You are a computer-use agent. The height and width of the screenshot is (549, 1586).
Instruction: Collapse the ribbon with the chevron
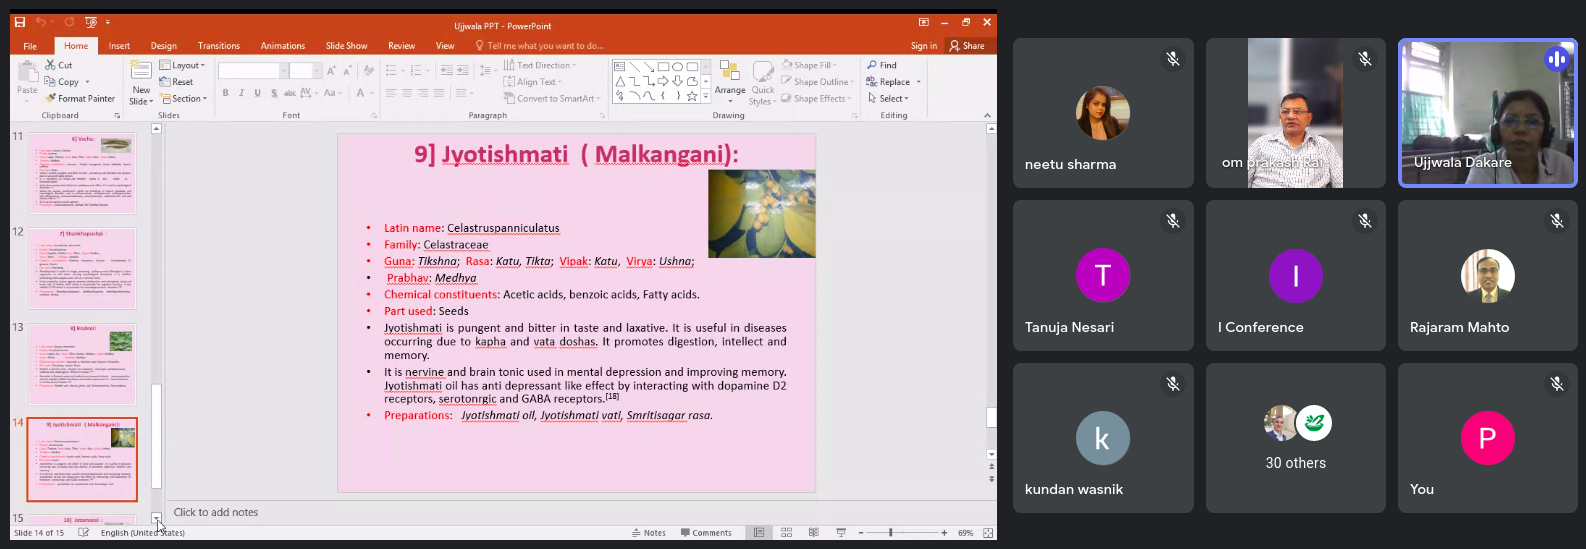[x=987, y=116]
